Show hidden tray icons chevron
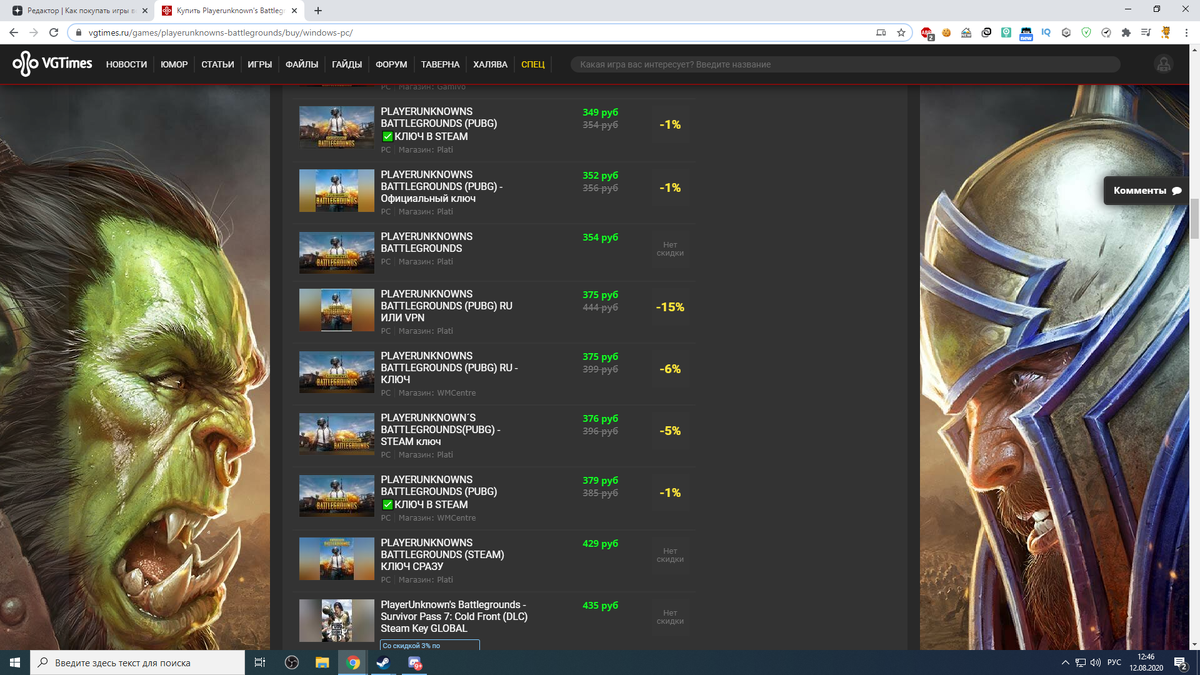The image size is (1200, 675). 1064,662
